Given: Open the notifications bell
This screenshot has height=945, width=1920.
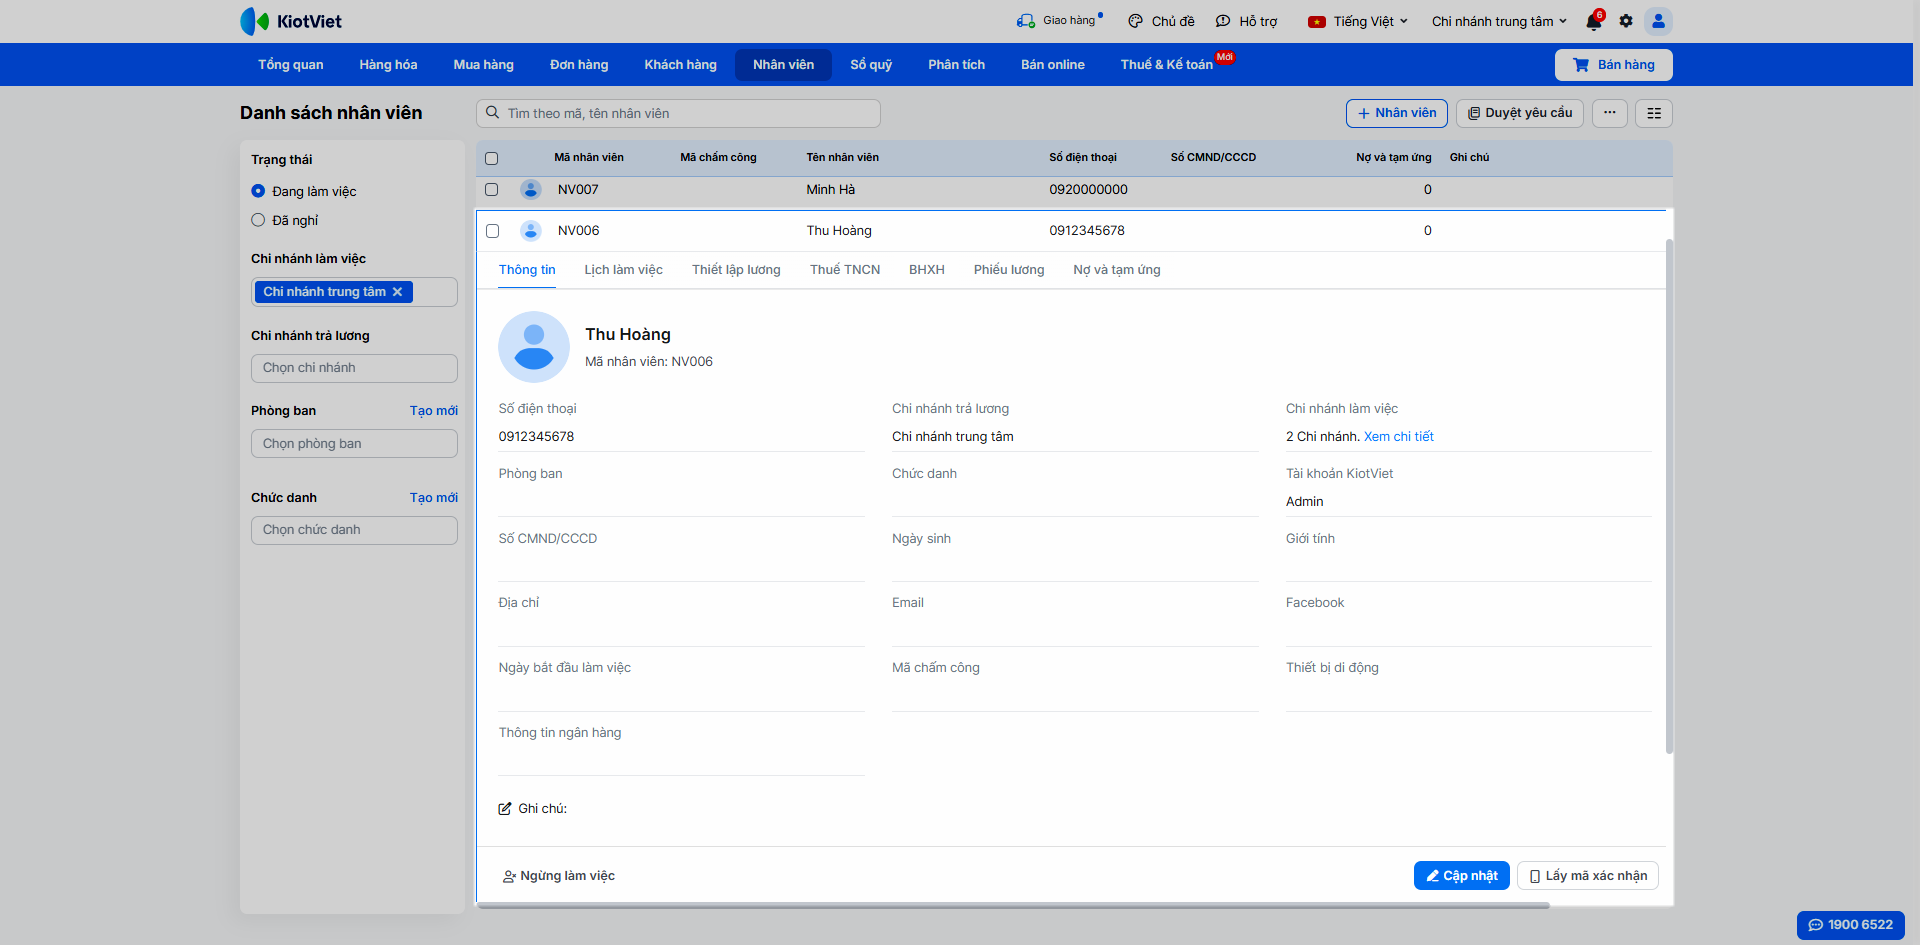Looking at the screenshot, I should tap(1594, 21).
